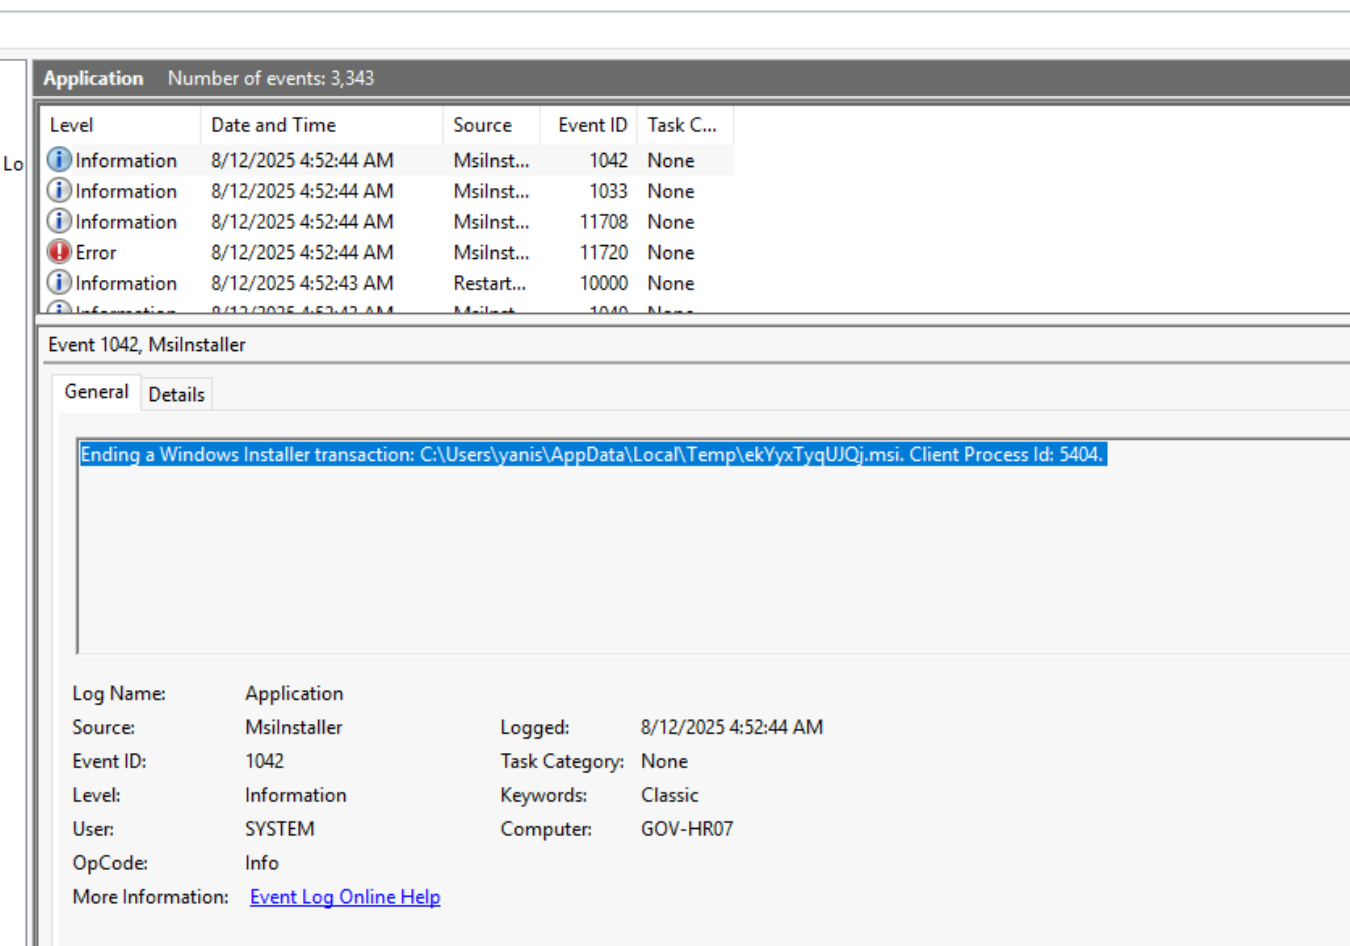
Task: Open the Event Log Online Help link
Action: point(345,897)
